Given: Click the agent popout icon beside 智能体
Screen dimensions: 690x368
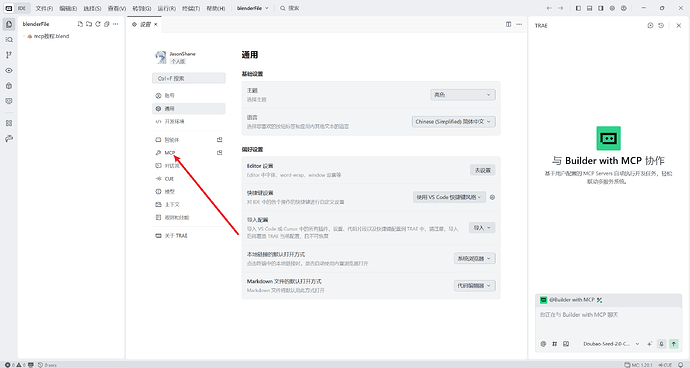Looking at the screenshot, I should click(220, 140).
